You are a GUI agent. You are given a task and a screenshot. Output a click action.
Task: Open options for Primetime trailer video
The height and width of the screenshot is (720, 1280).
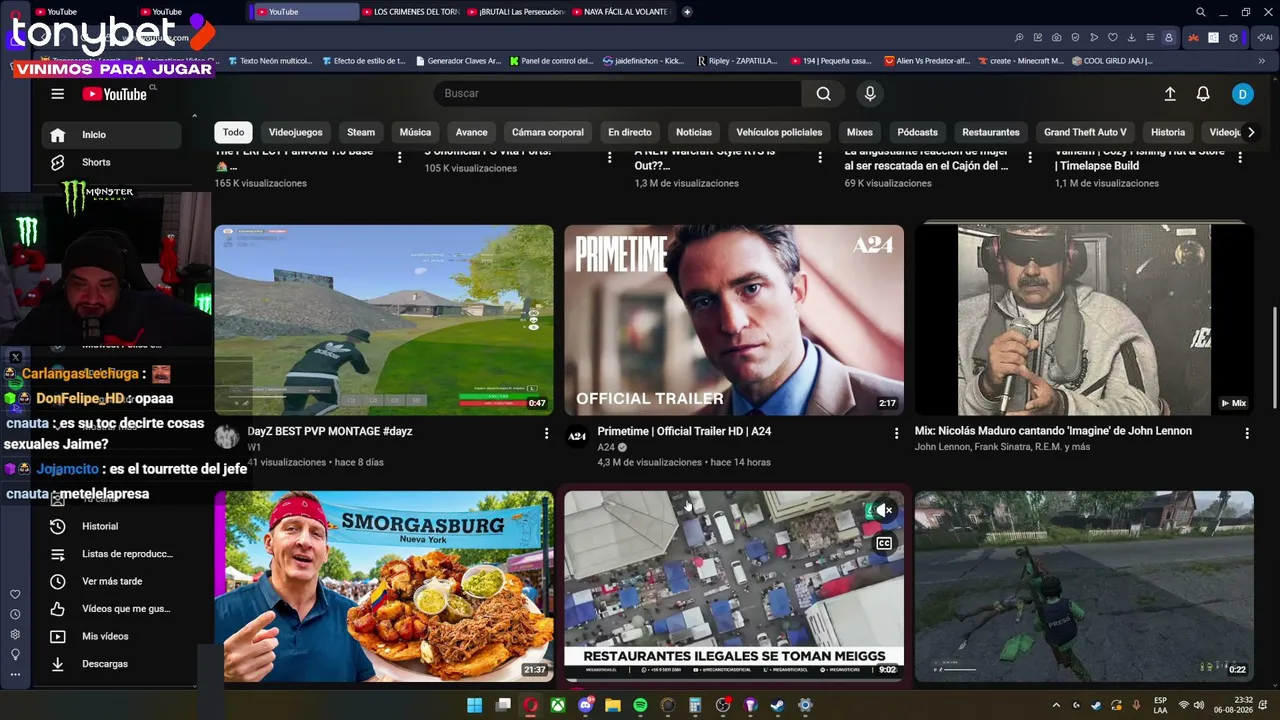[x=896, y=433]
